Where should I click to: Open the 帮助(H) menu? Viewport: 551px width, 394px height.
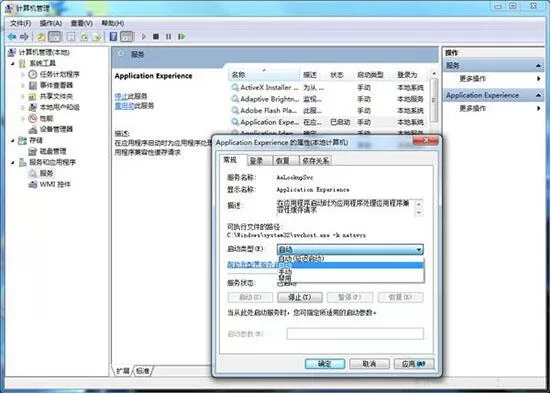click(112, 23)
